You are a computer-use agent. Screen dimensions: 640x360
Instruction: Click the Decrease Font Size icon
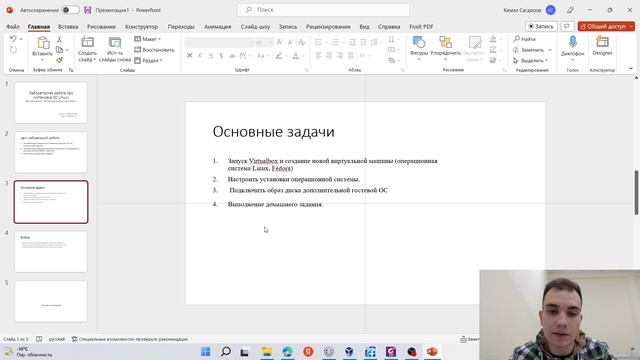290,42
